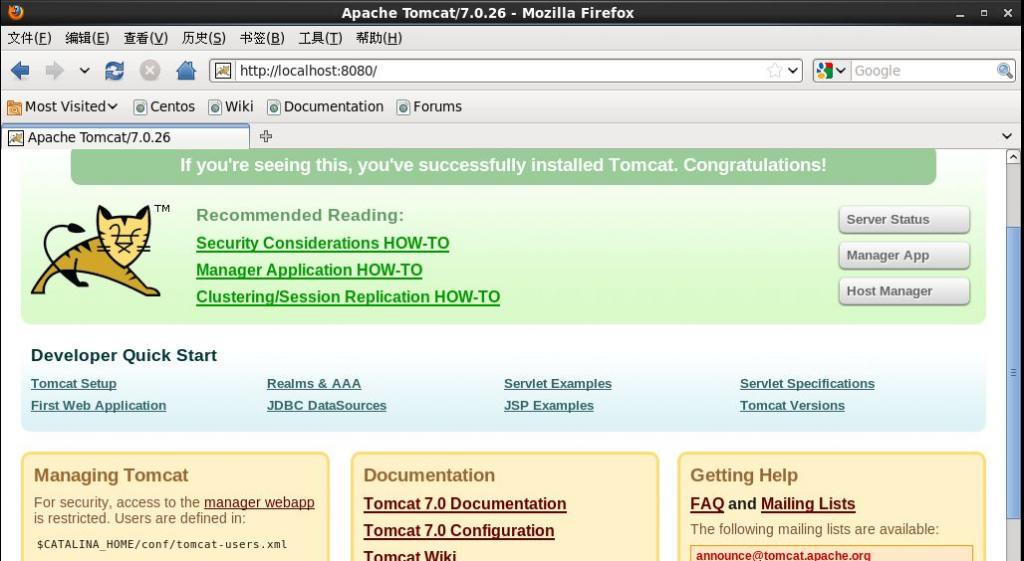Screen dimensions: 1024x561
Task: Open the Centos bookmark
Action: 164,106
